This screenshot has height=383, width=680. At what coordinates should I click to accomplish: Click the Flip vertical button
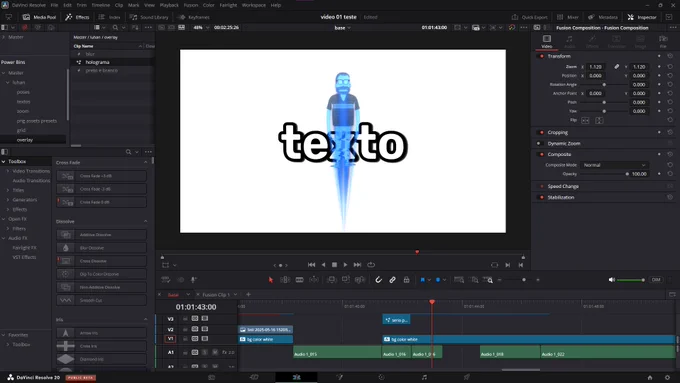pyautogui.click(x=599, y=120)
